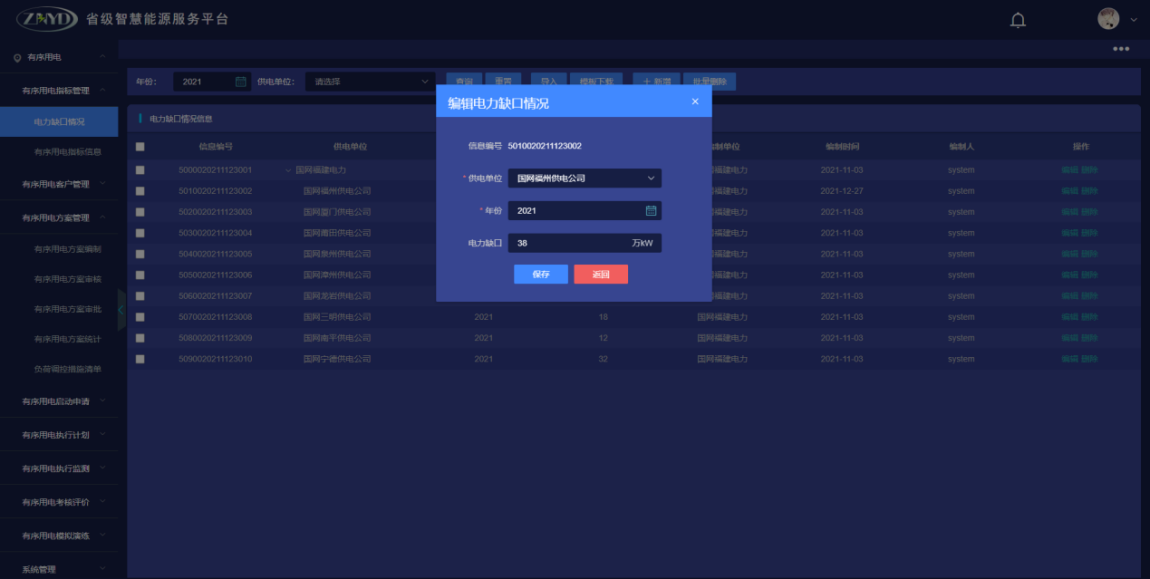Open 供电单位 请选择 dropdown in filter bar
1150x579 pixels.
(x=370, y=81)
